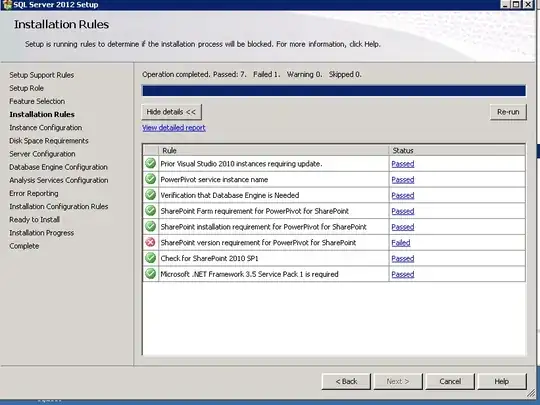Go to previous page with Back button

pos(346,381)
